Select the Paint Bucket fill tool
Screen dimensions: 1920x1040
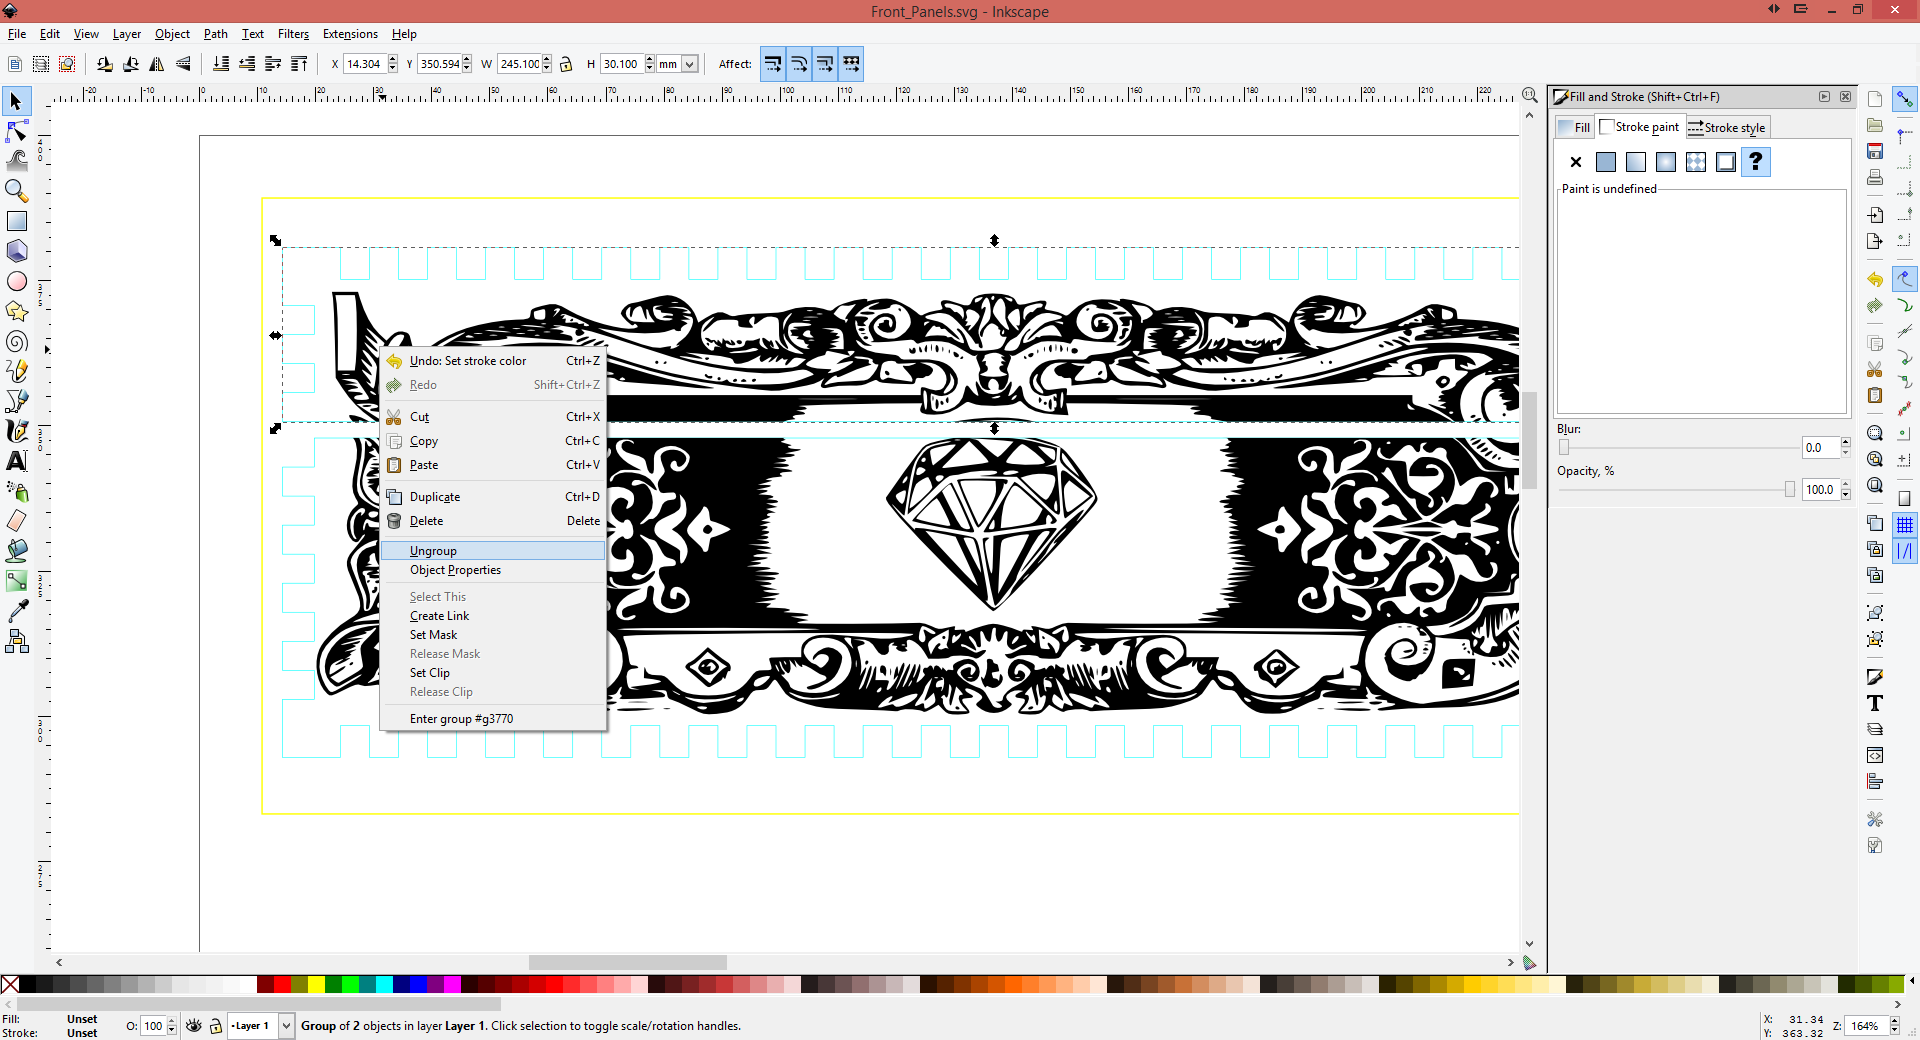click(16, 551)
